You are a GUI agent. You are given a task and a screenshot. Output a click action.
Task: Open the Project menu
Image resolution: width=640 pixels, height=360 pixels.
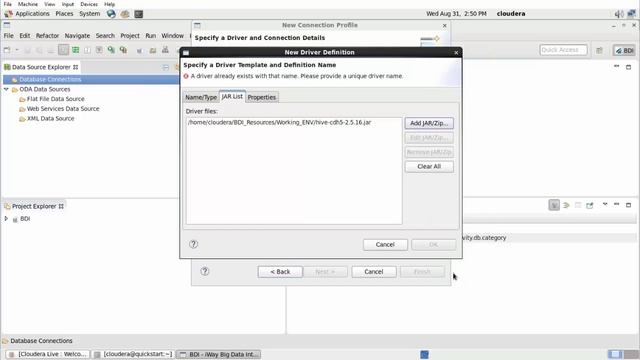[130, 36]
